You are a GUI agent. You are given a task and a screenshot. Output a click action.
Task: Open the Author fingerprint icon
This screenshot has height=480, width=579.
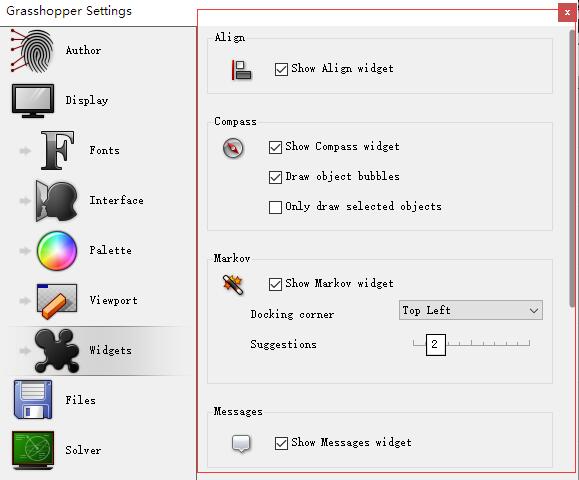tap(32, 51)
